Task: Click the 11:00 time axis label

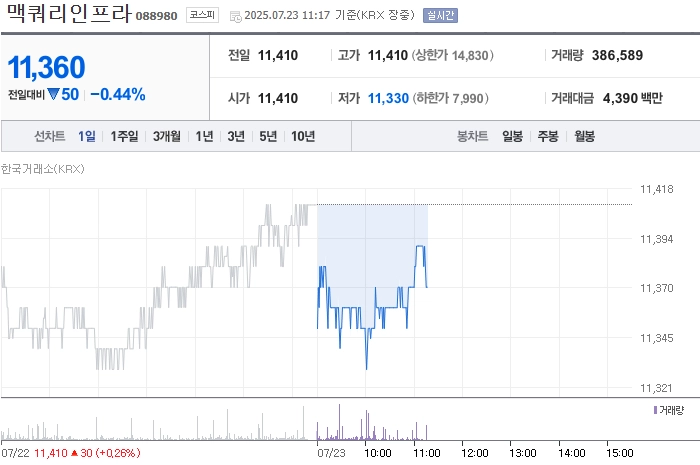Action: [427, 453]
